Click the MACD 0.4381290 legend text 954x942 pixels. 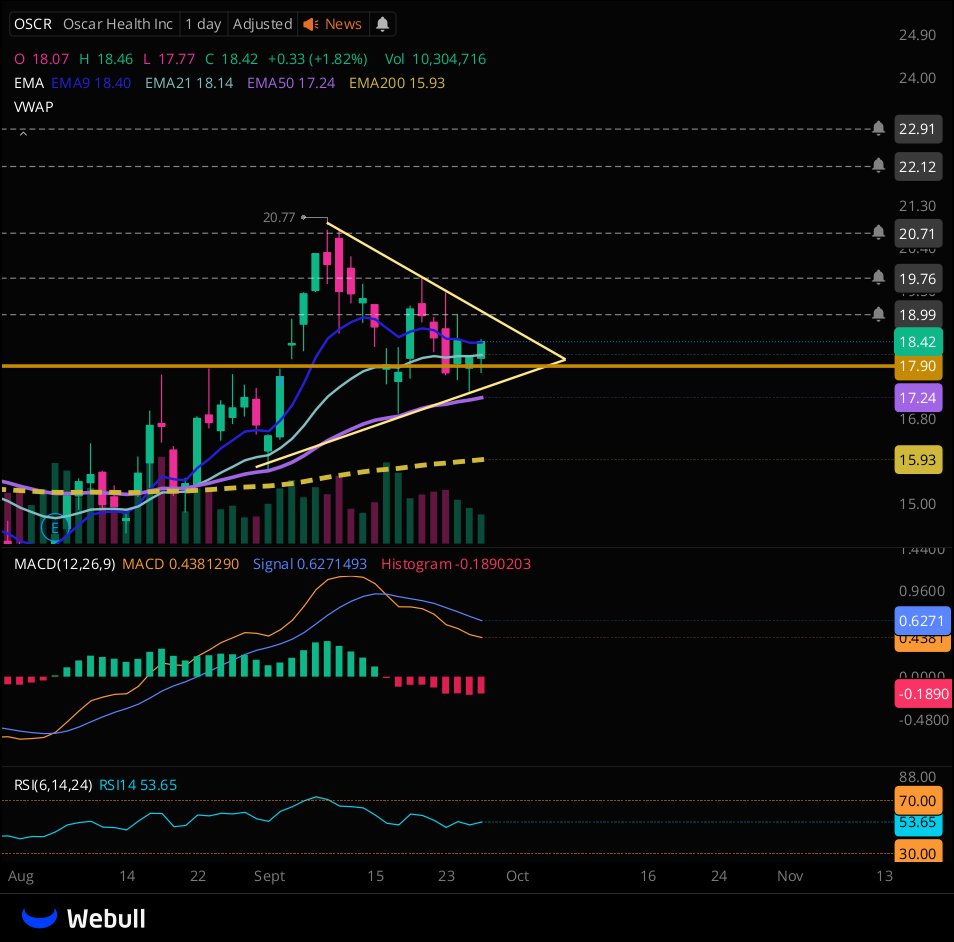(180, 564)
